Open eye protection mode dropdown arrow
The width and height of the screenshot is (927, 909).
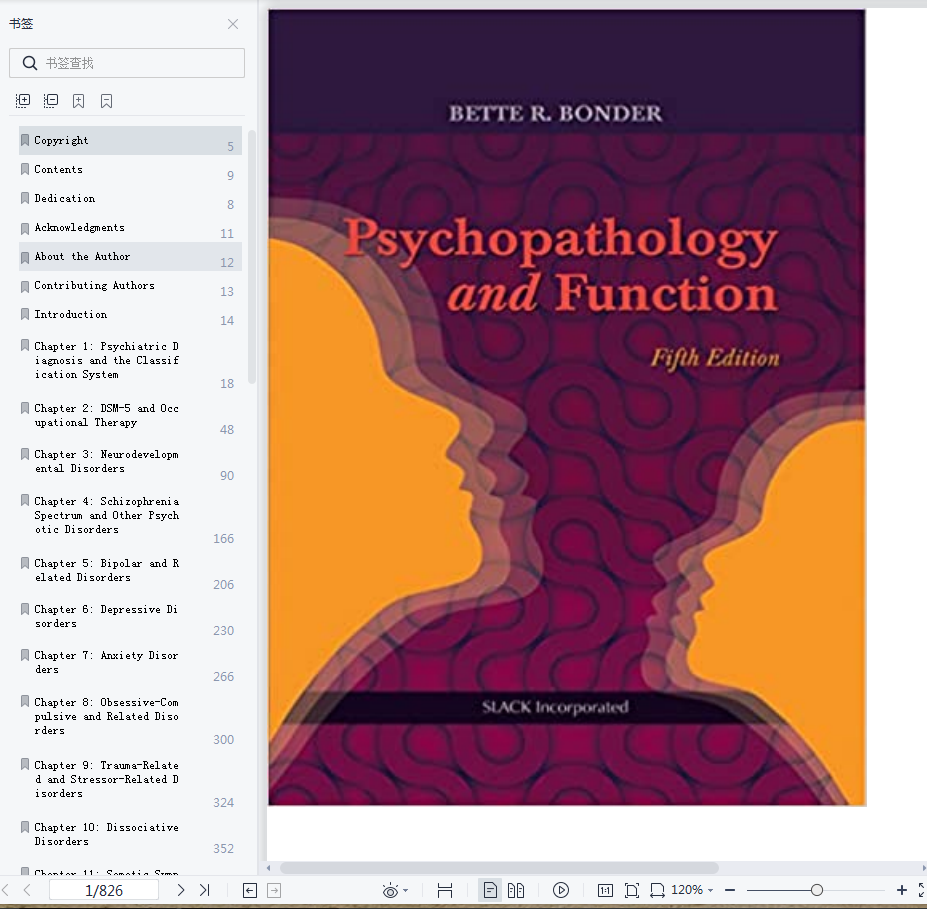(406, 891)
